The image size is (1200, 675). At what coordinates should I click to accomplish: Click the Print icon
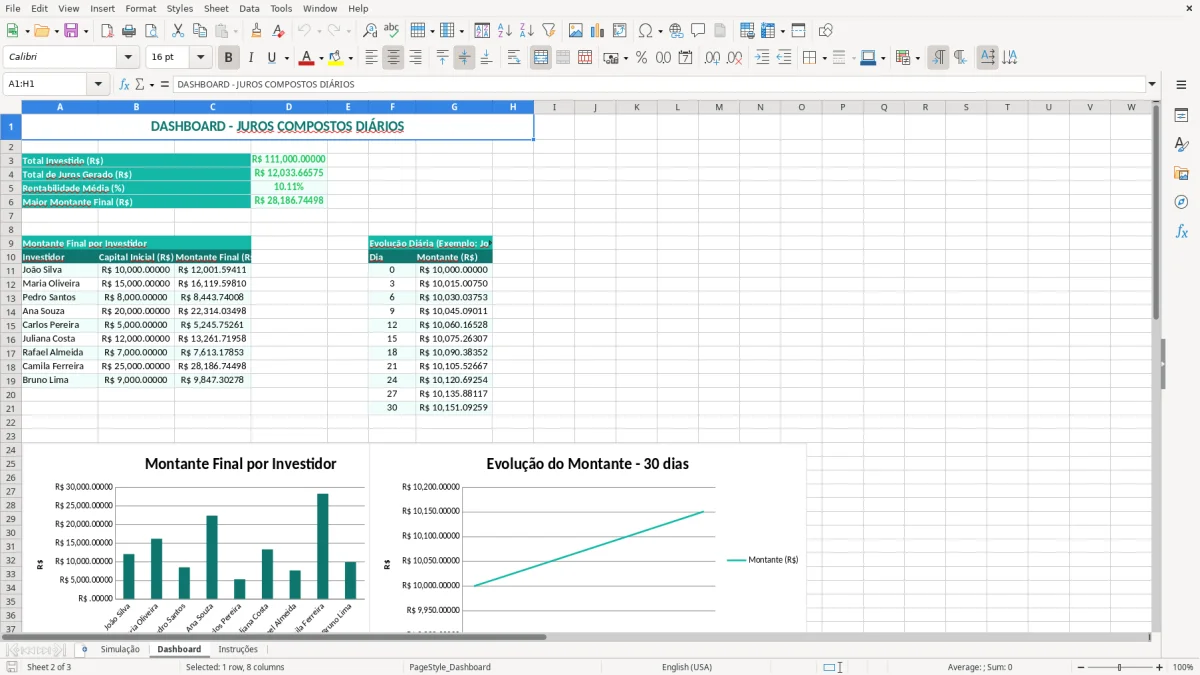(129, 31)
